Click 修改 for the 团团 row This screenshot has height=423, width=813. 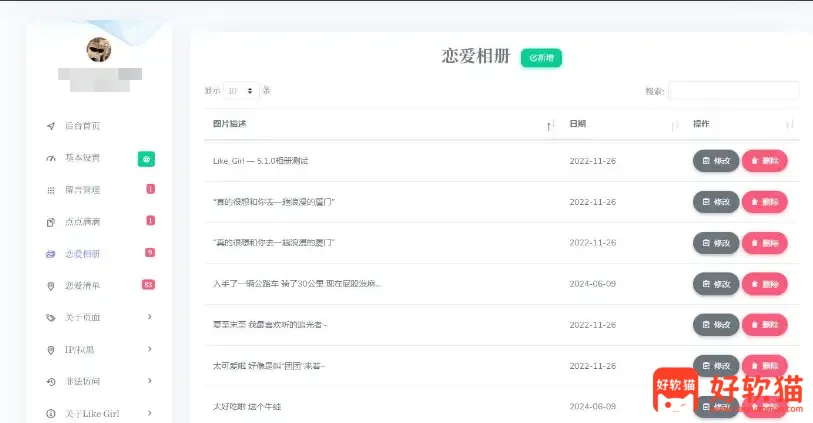point(716,365)
